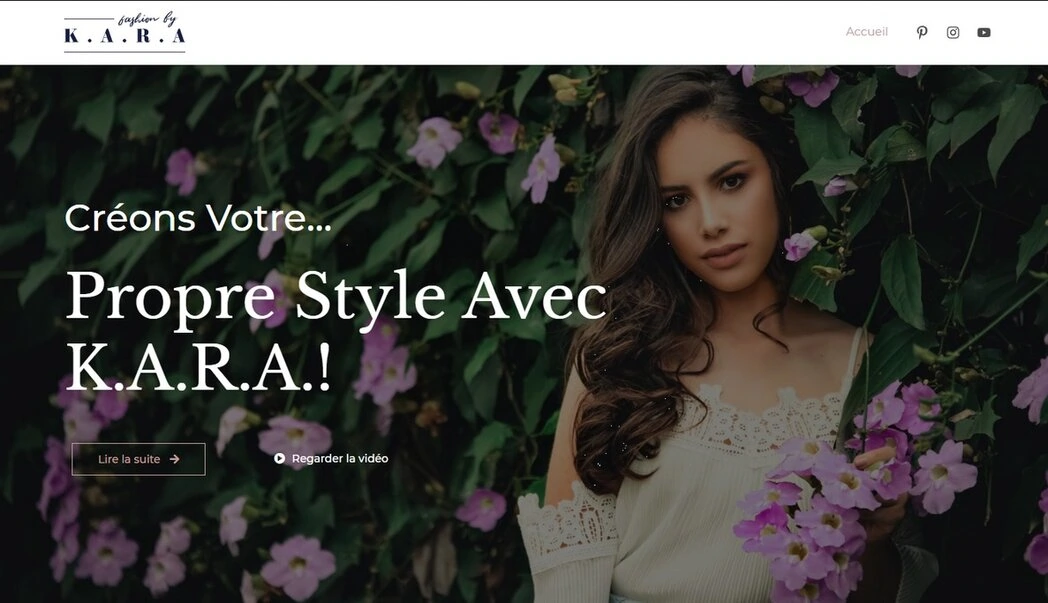This screenshot has width=1048, height=603.
Task: Click the empty white header bar area
Action: click(508, 32)
